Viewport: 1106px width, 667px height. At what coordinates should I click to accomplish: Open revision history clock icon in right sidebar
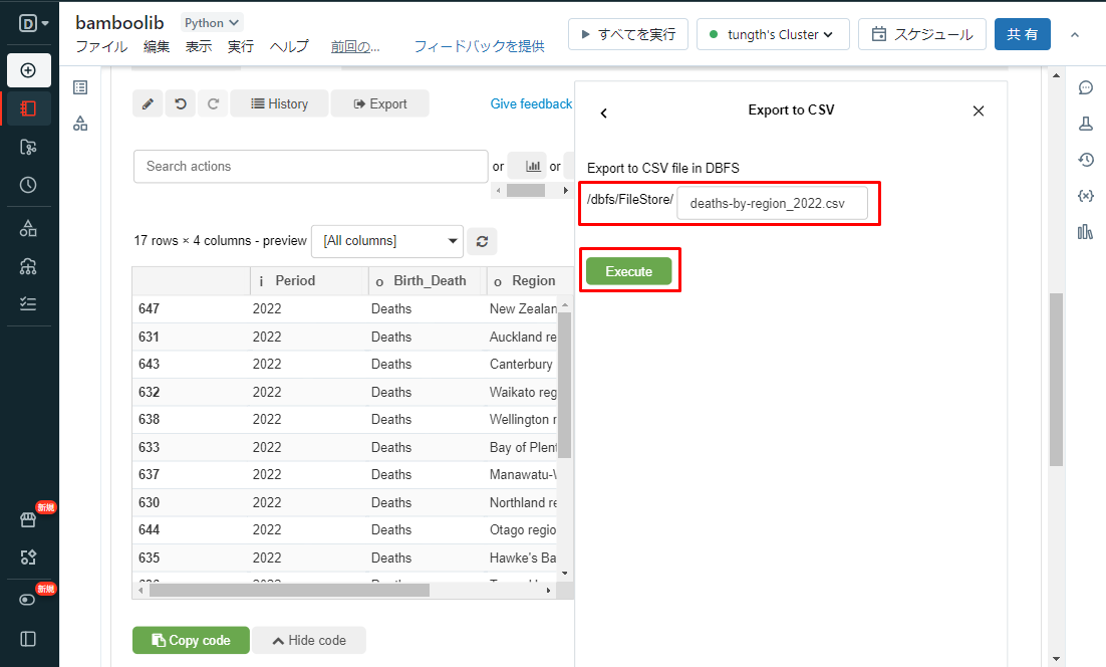tap(1085, 160)
